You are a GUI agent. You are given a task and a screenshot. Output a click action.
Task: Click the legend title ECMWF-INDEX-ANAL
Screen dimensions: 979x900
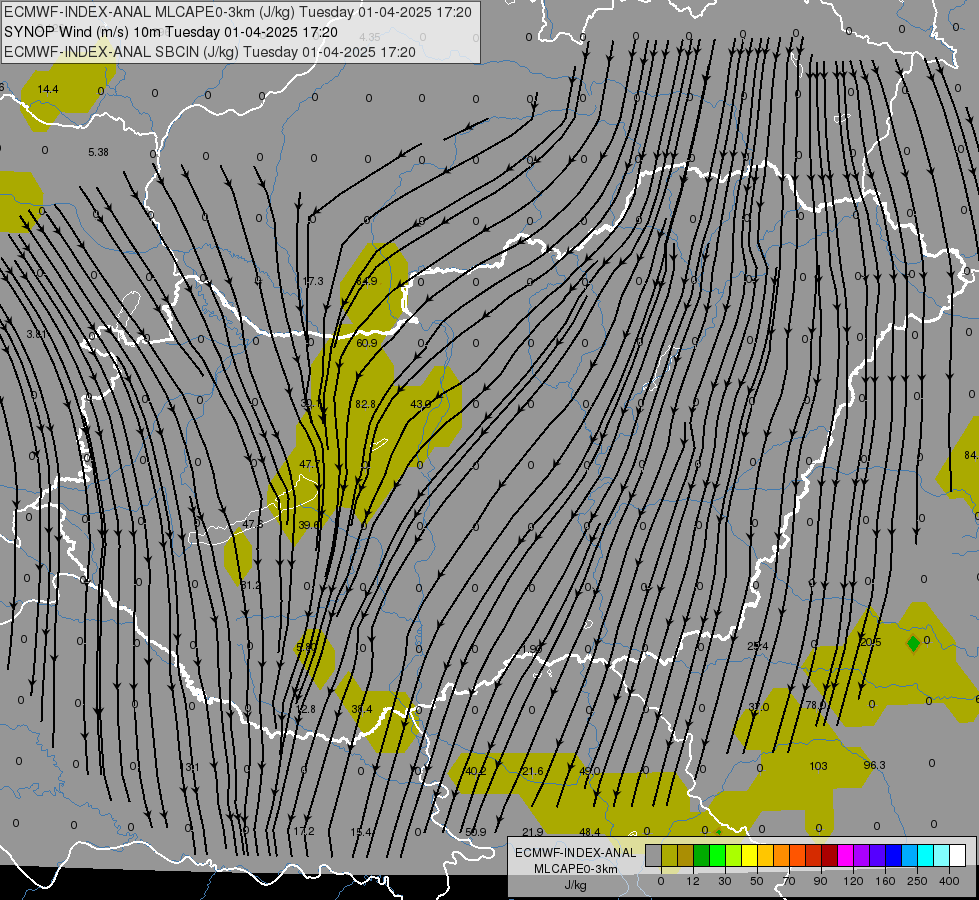tap(575, 853)
